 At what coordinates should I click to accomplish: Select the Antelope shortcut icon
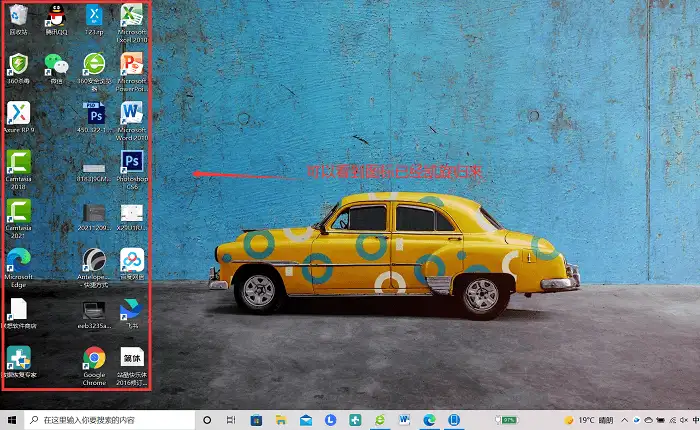point(94,268)
